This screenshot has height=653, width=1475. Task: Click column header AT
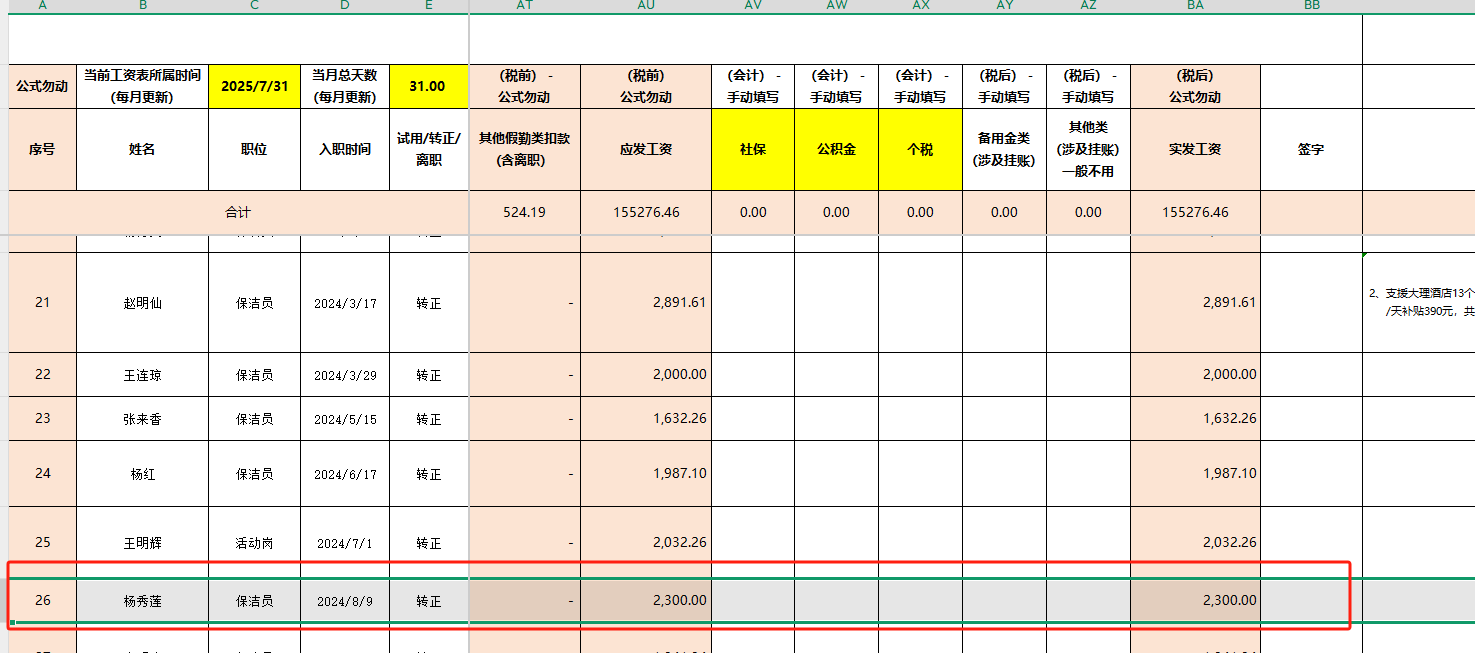[x=524, y=6]
